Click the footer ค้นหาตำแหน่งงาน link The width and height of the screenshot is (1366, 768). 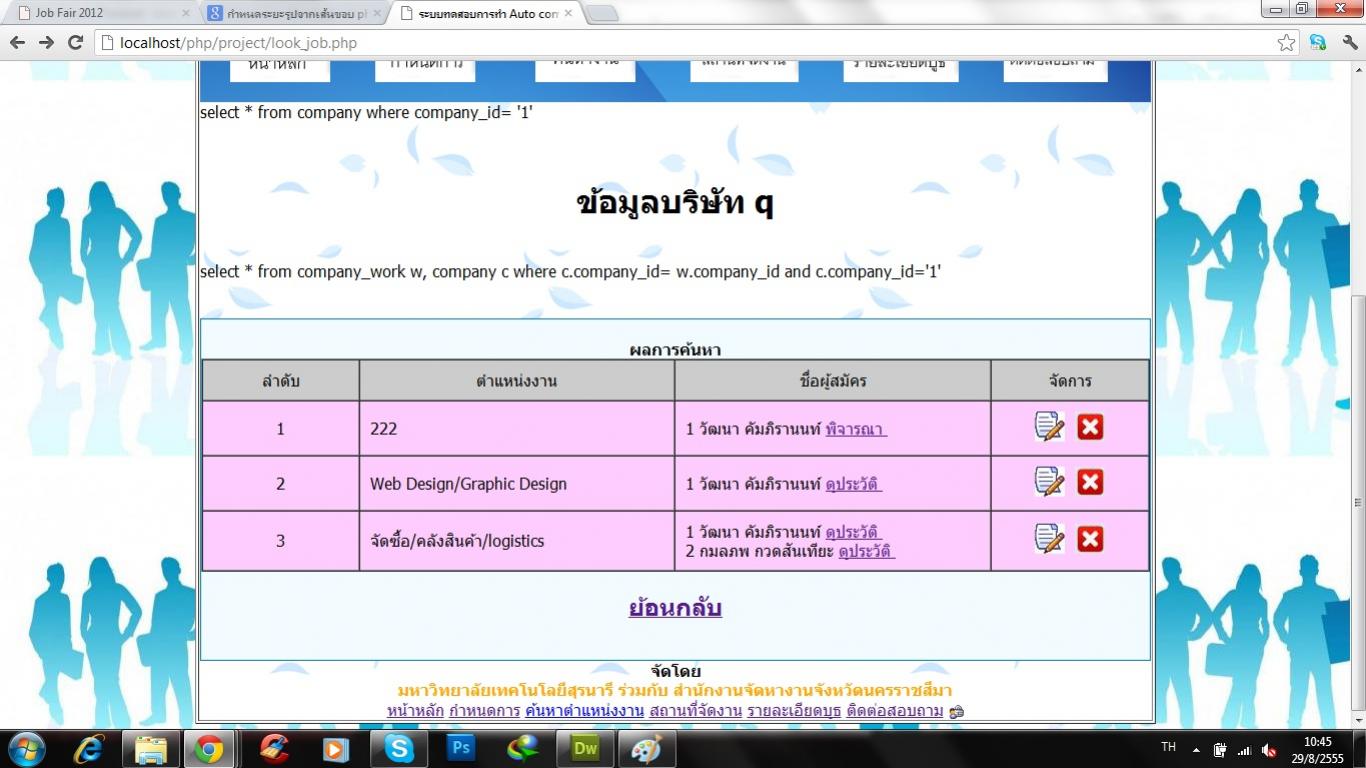pos(584,711)
